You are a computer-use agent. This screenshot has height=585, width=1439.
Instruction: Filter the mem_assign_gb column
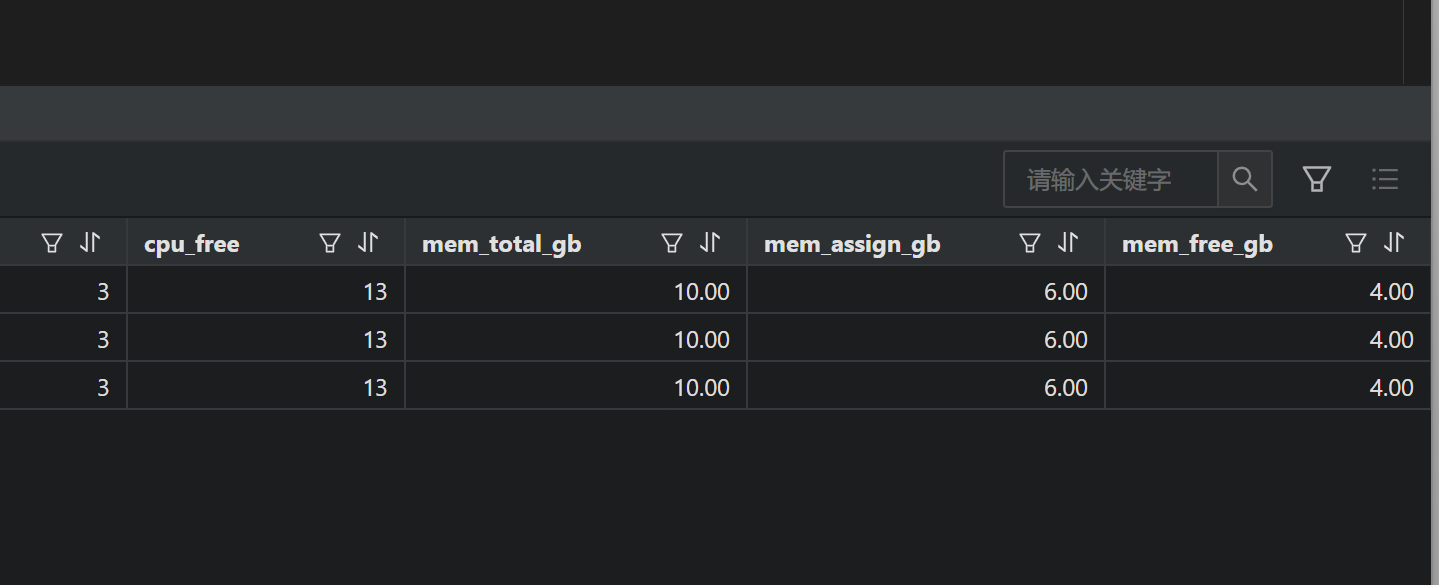point(1030,243)
